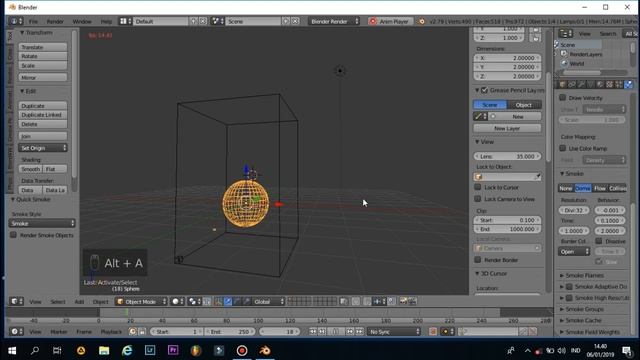
Task: Enable the Dissolve checkbox in Smoke panel
Action: (x=599, y=241)
